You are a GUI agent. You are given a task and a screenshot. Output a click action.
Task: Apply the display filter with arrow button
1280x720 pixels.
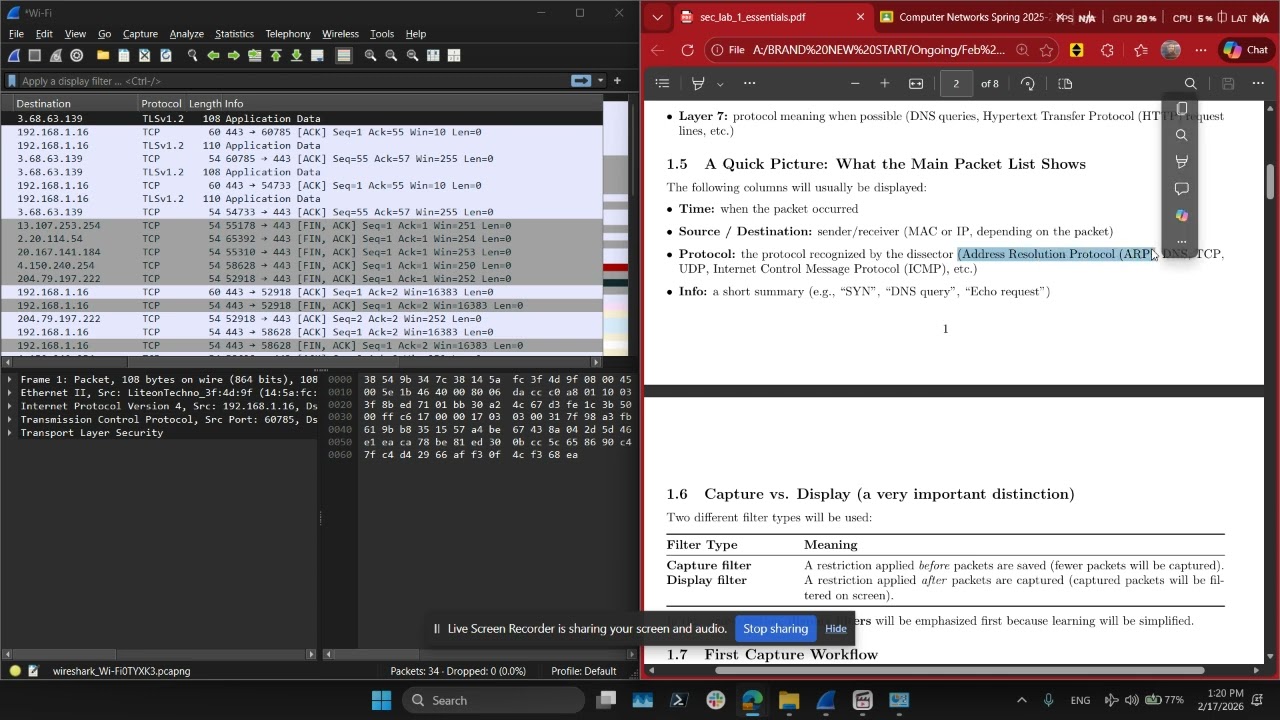click(581, 81)
